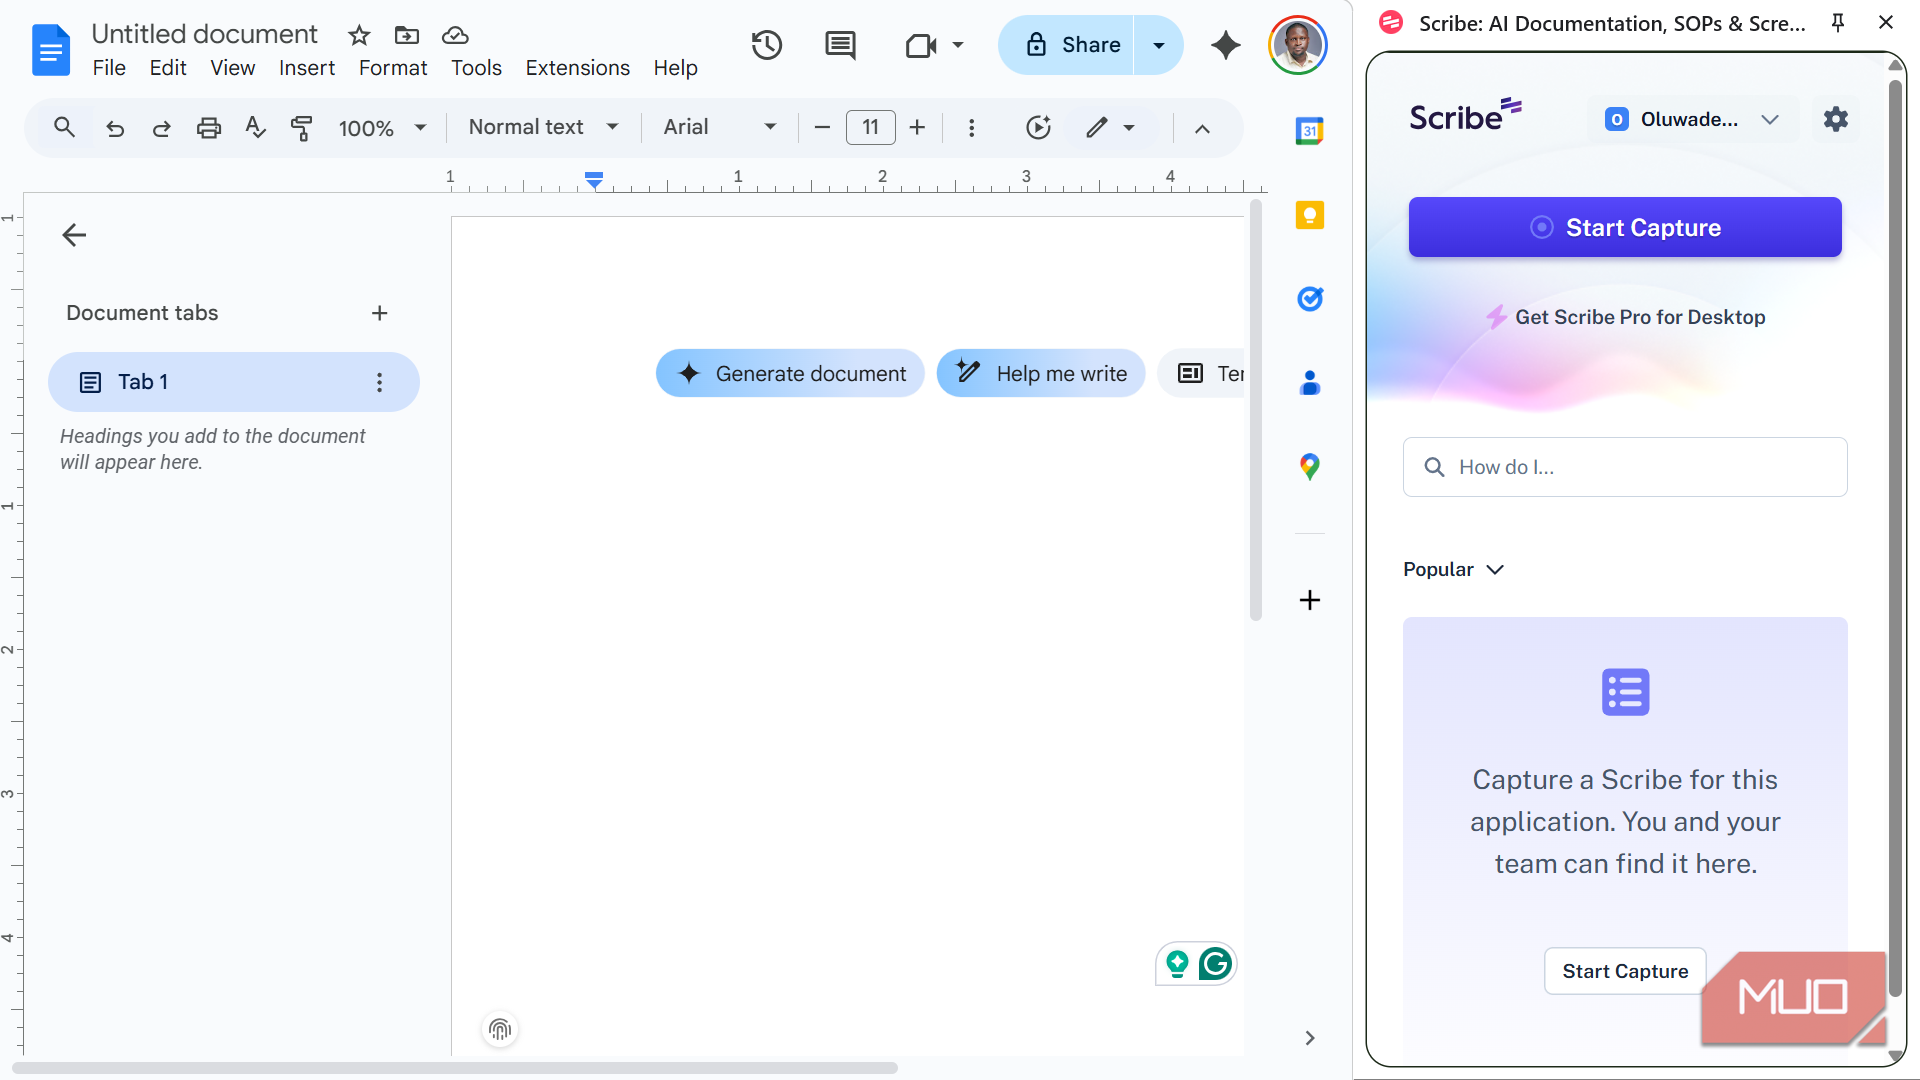Open the Insert menu
Viewport: 1920px width, 1080px height.
click(307, 68)
